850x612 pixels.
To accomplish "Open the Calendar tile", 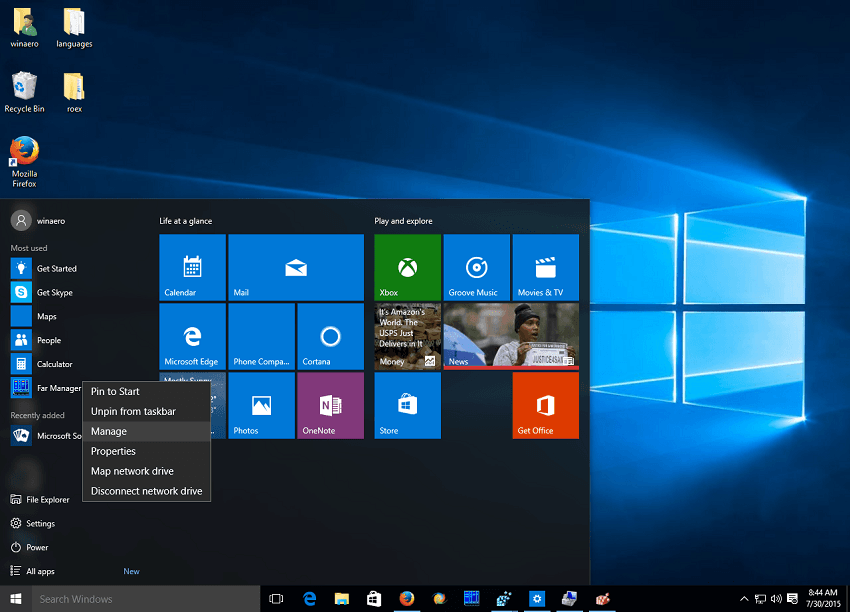I will tap(192, 267).
